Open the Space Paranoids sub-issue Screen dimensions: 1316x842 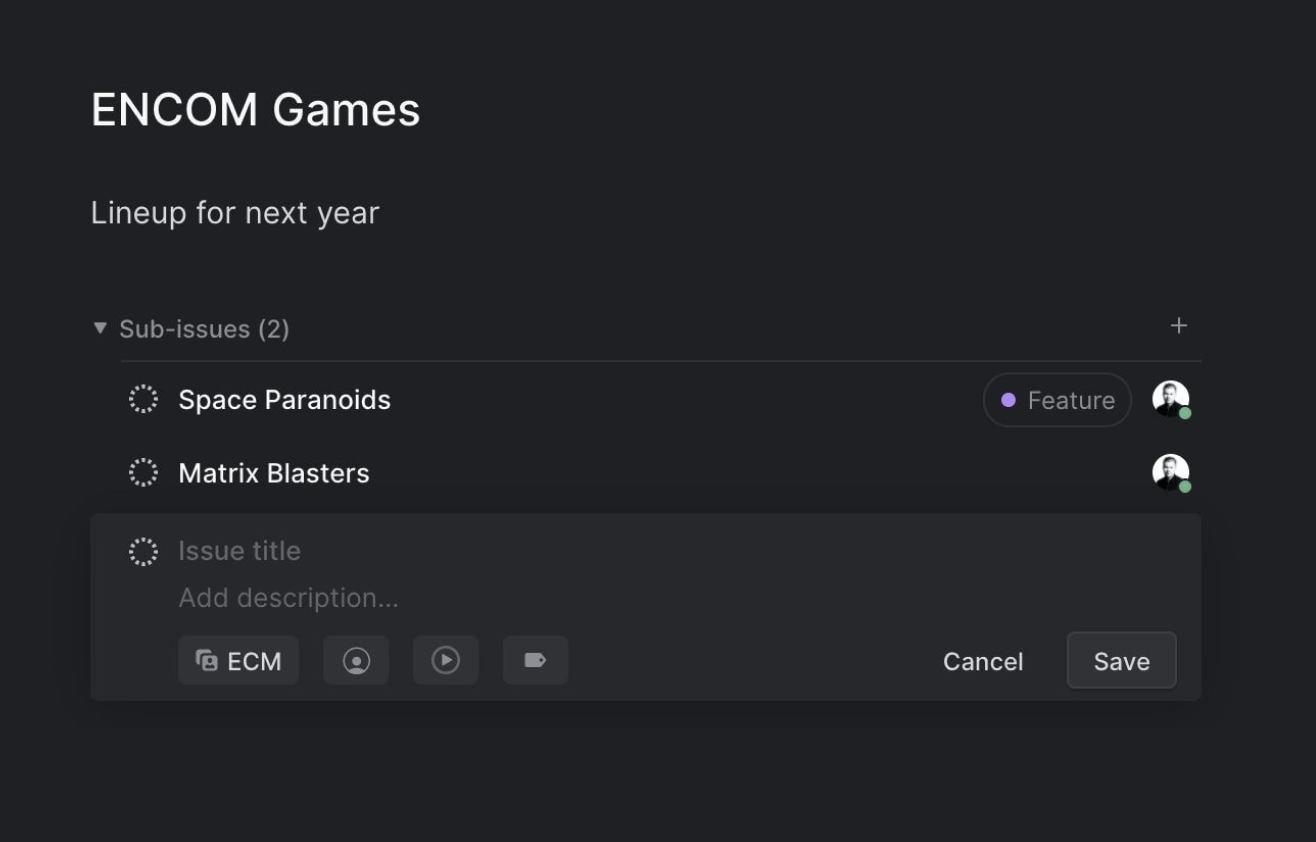tap(284, 399)
